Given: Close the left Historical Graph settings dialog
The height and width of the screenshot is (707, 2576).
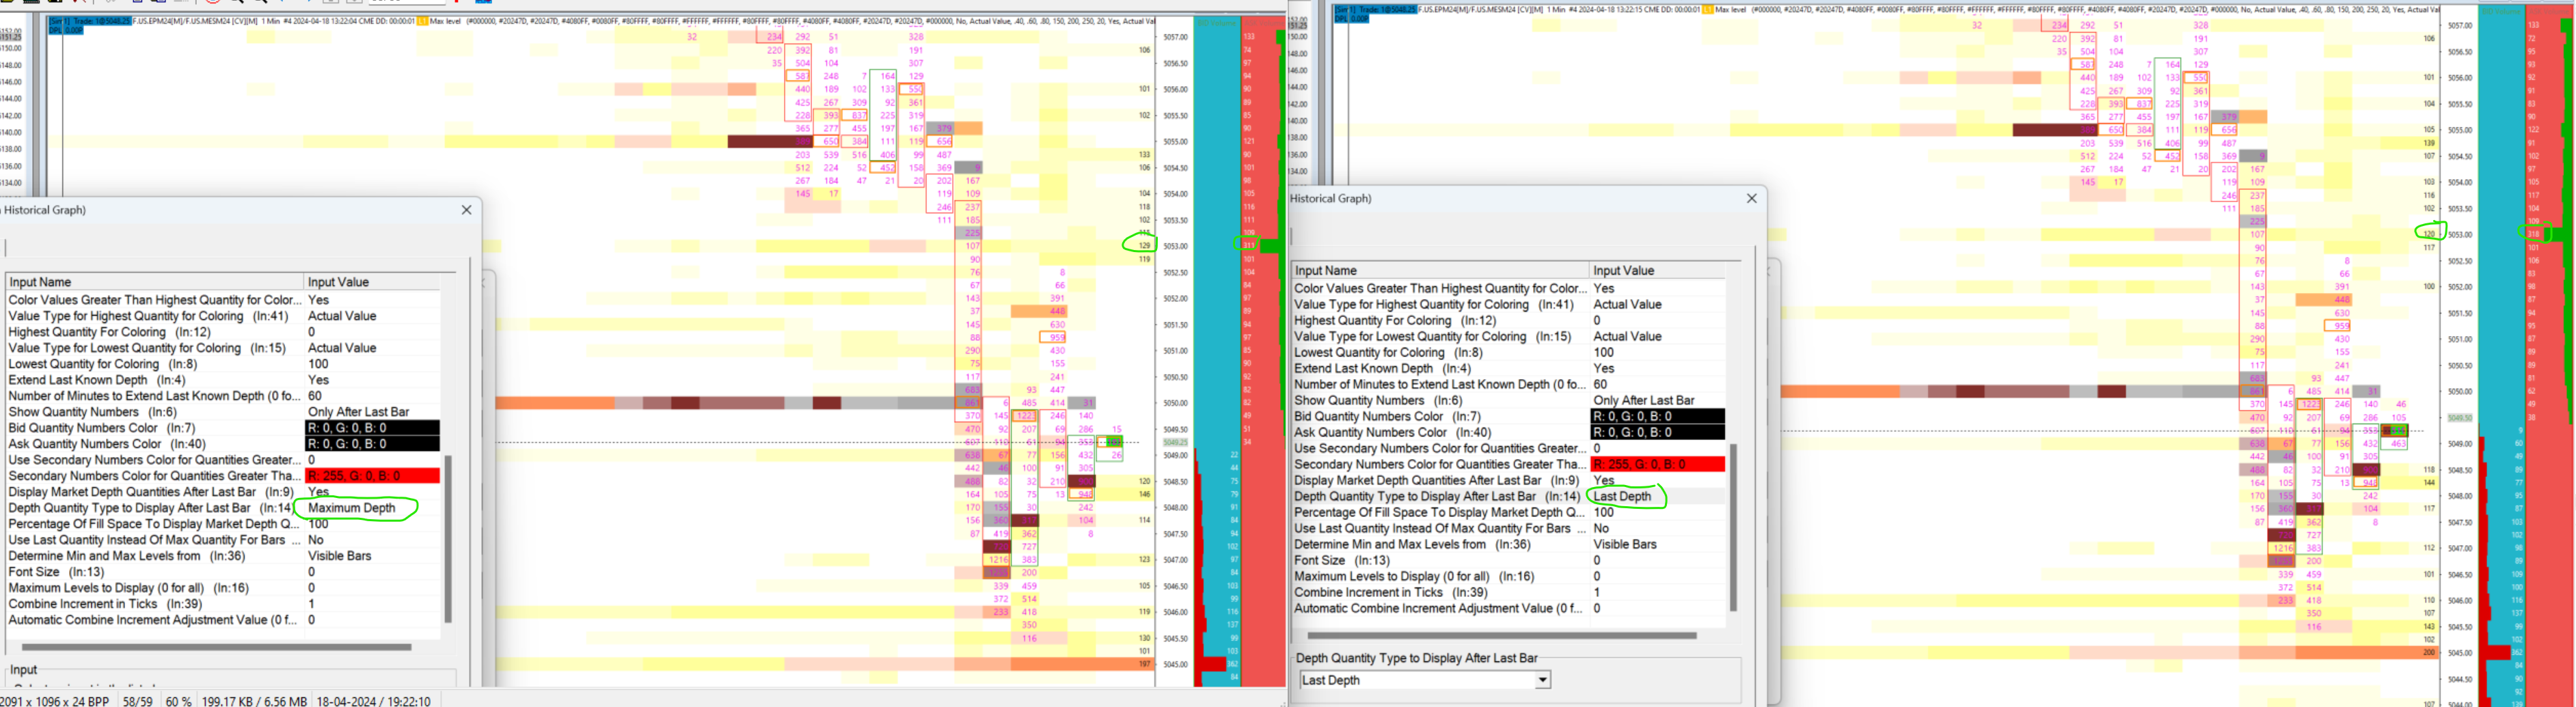Looking at the screenshot, I should click(466, 210).
